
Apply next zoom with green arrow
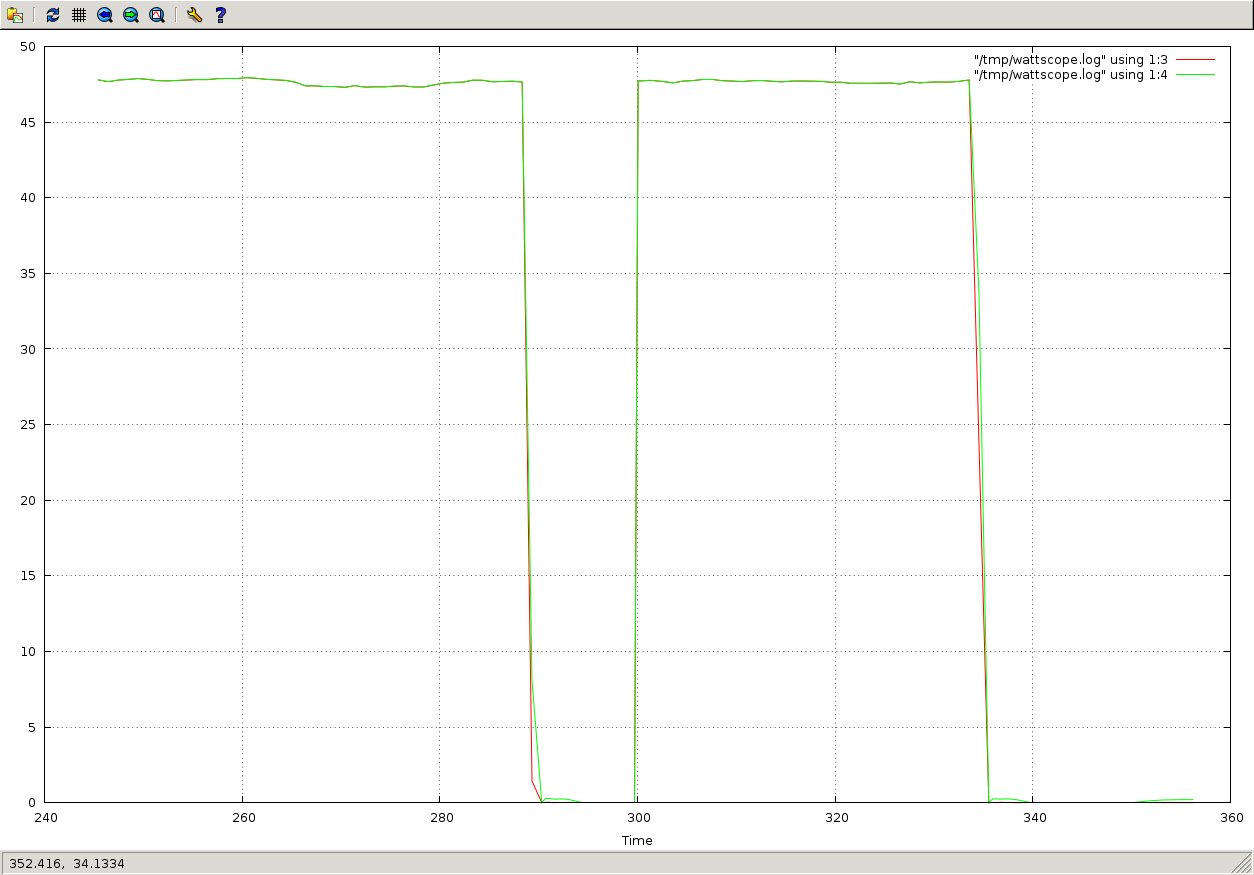click(x=131, y=15)
